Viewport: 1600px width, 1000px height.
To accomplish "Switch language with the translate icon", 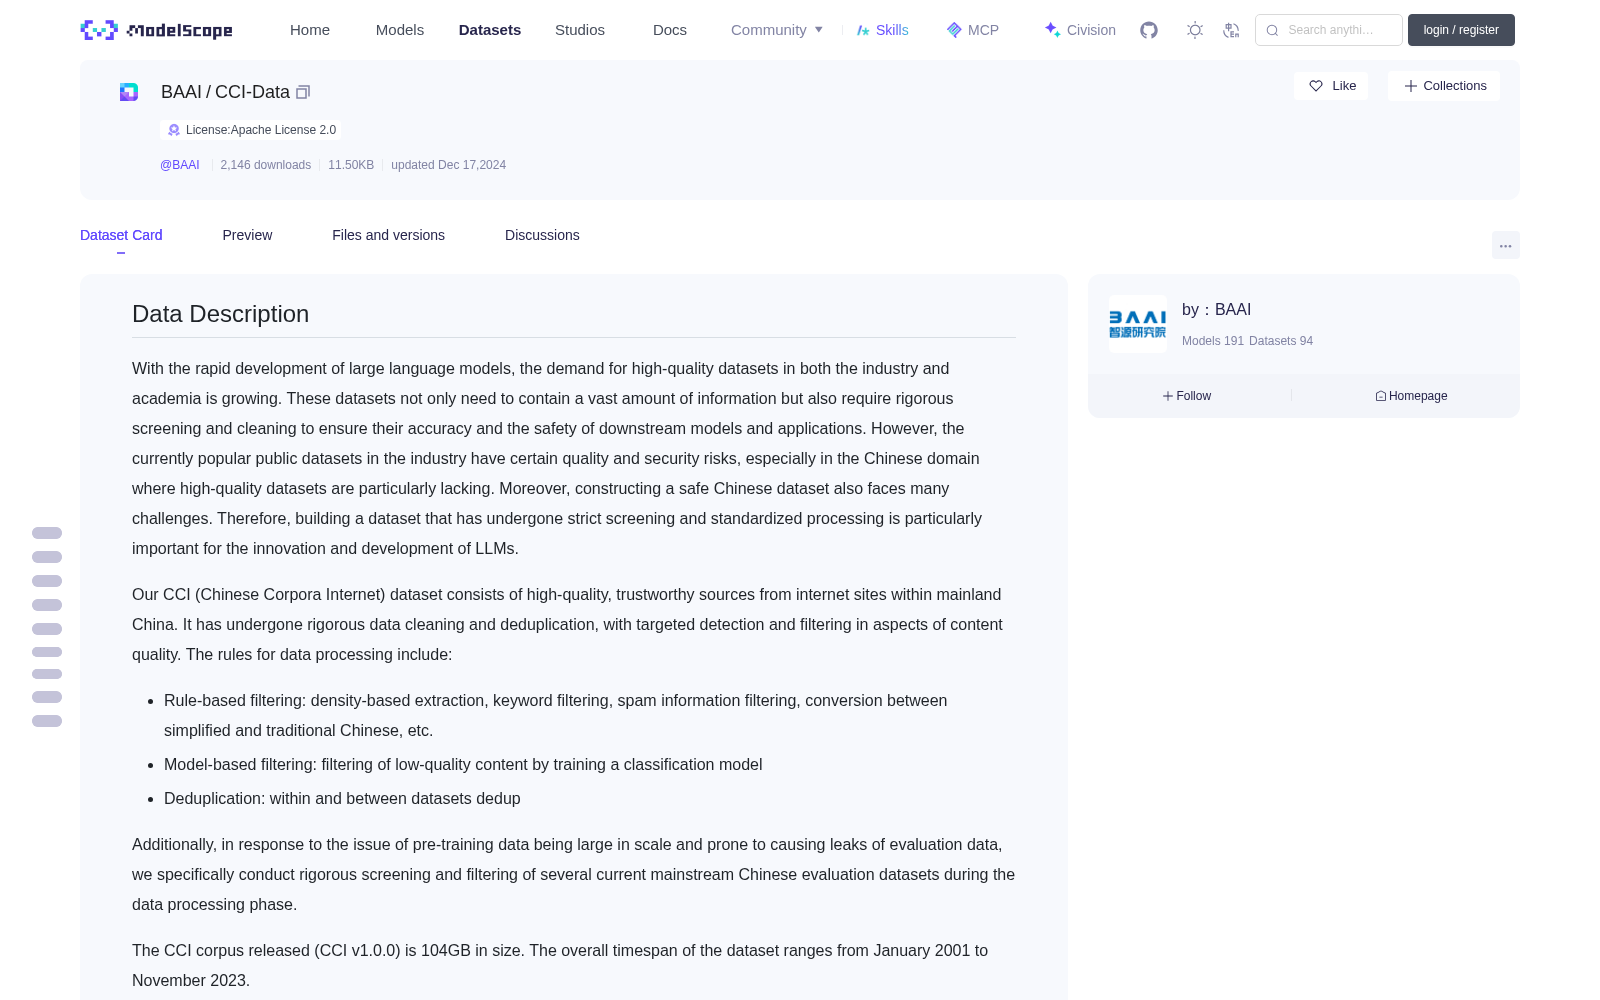I will pos(1232,30).
